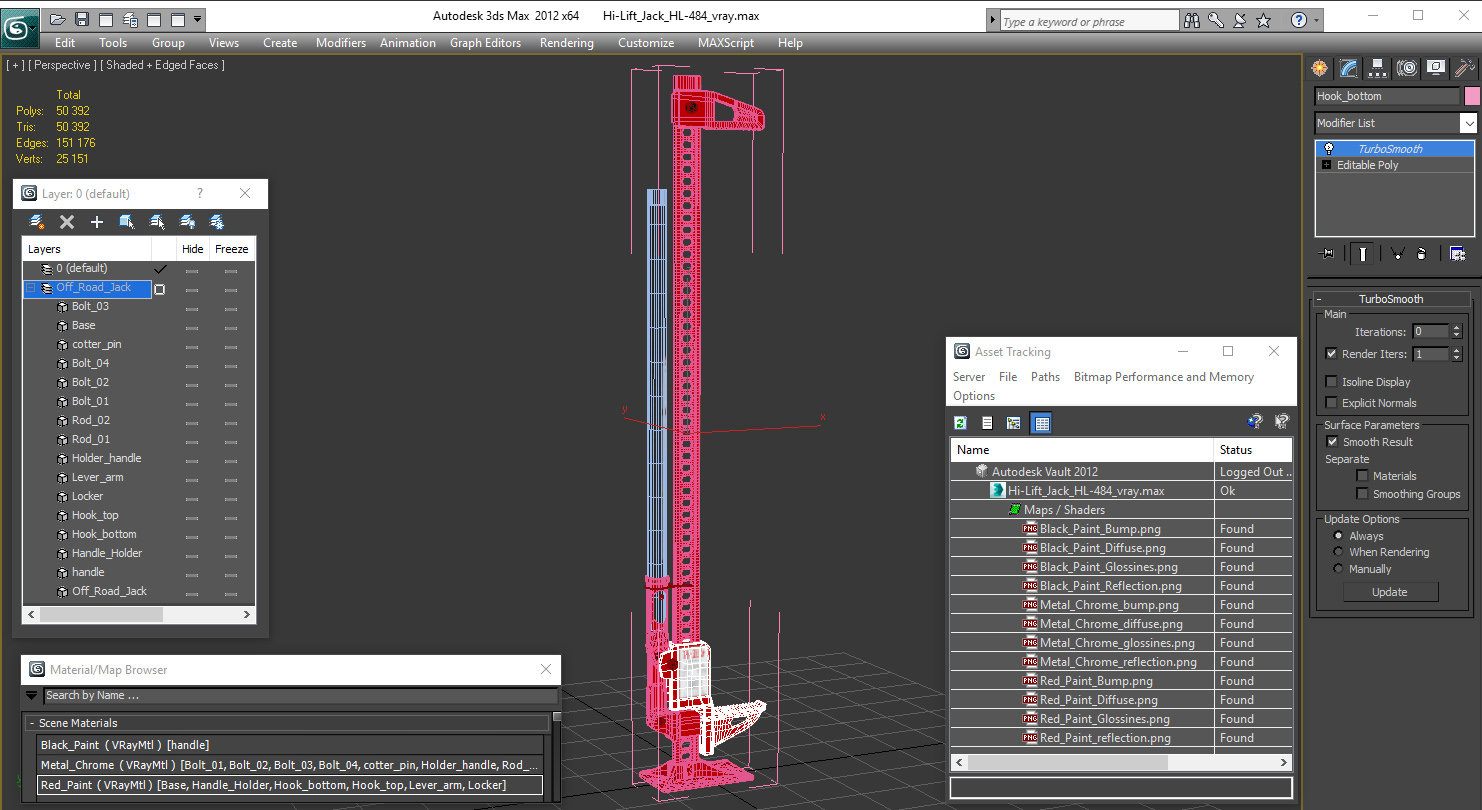Remove modifier from the stack icon
Viewport: 1482px width, 810px height.
click(1421, 254)
